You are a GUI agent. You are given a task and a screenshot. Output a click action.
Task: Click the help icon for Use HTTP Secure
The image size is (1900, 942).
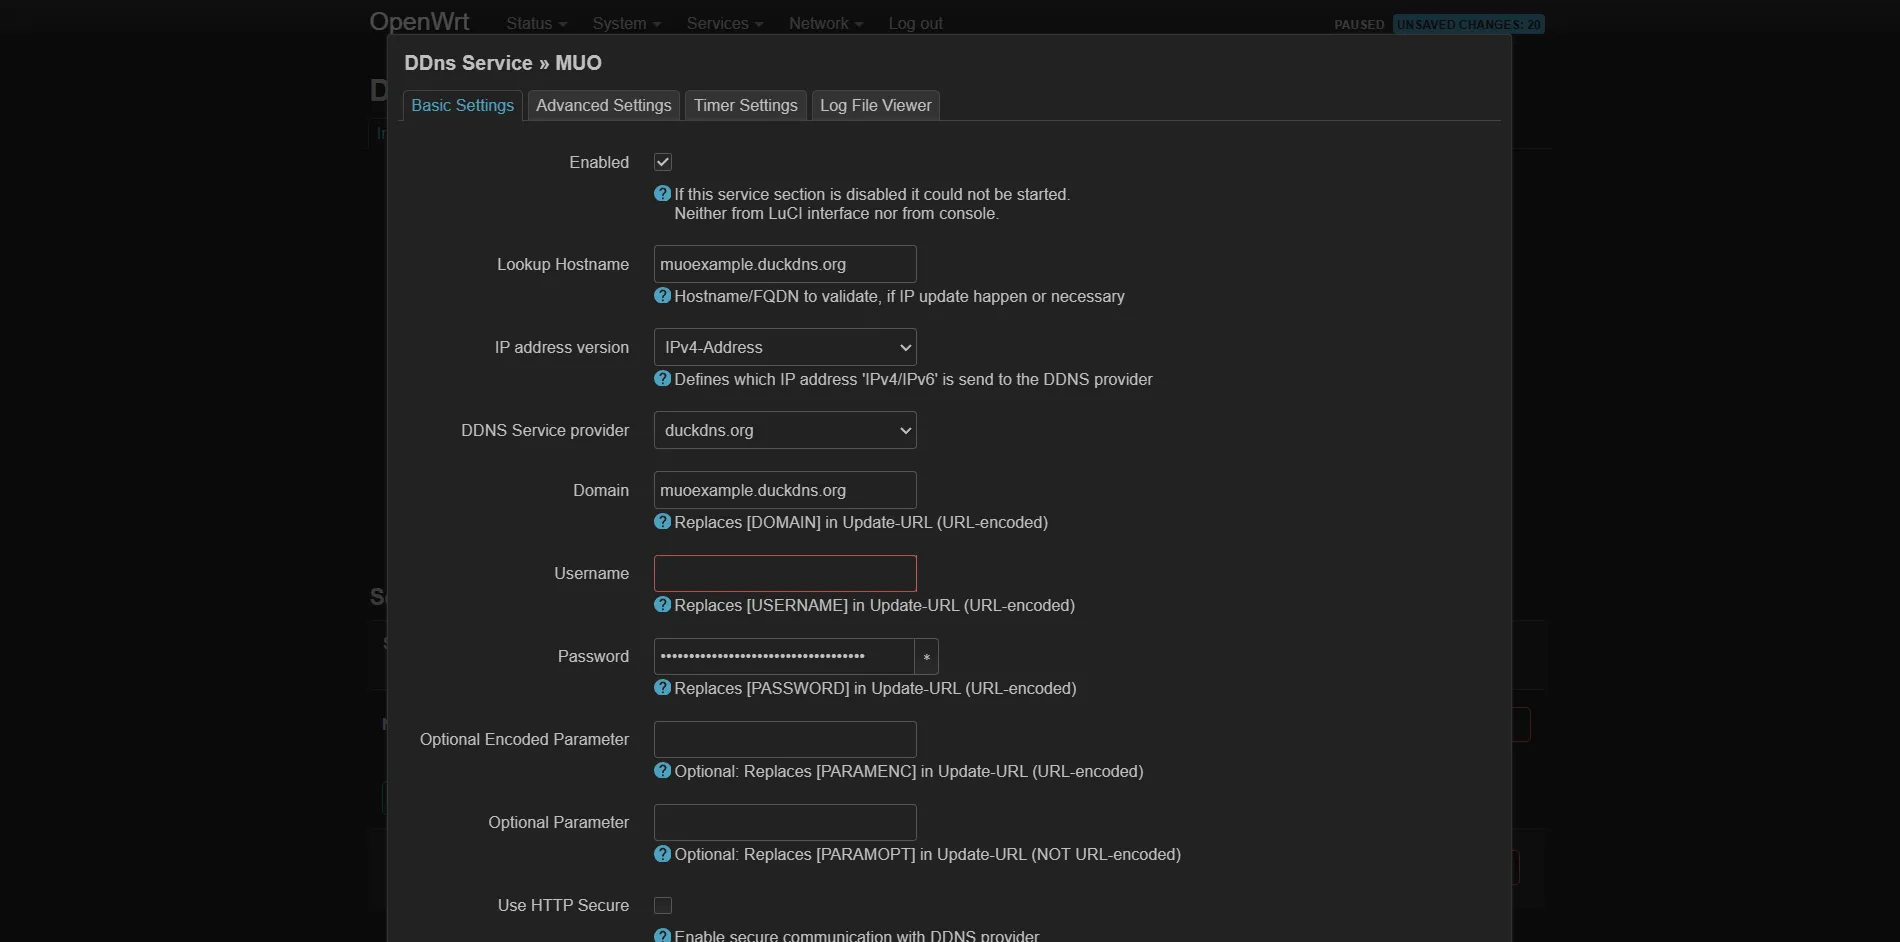click(662, 936)
